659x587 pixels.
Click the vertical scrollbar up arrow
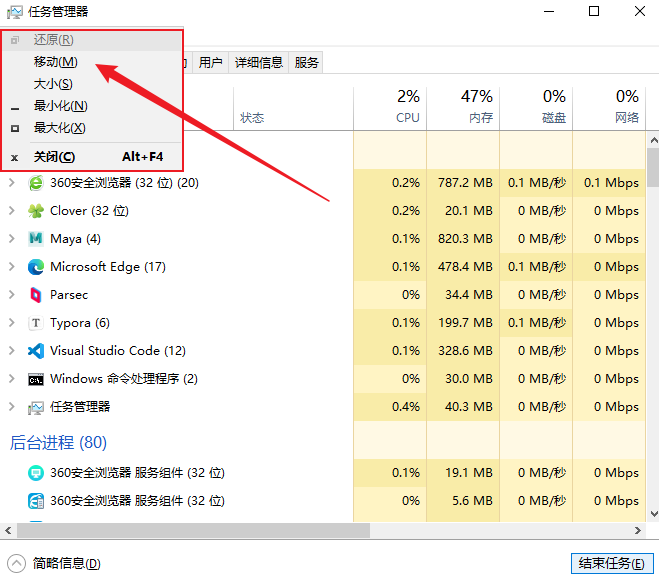654,140
